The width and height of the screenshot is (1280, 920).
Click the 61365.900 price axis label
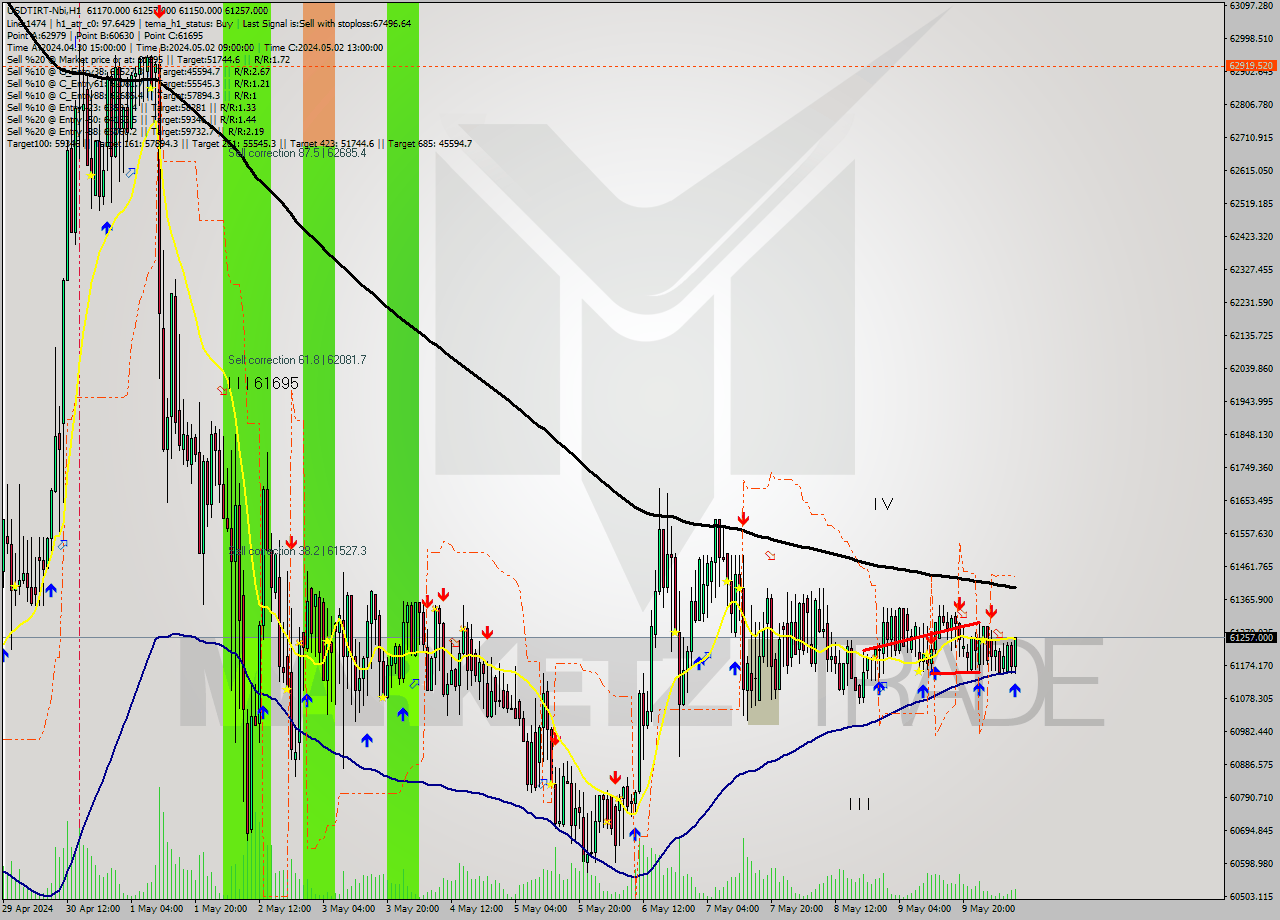coord(1251,599)
